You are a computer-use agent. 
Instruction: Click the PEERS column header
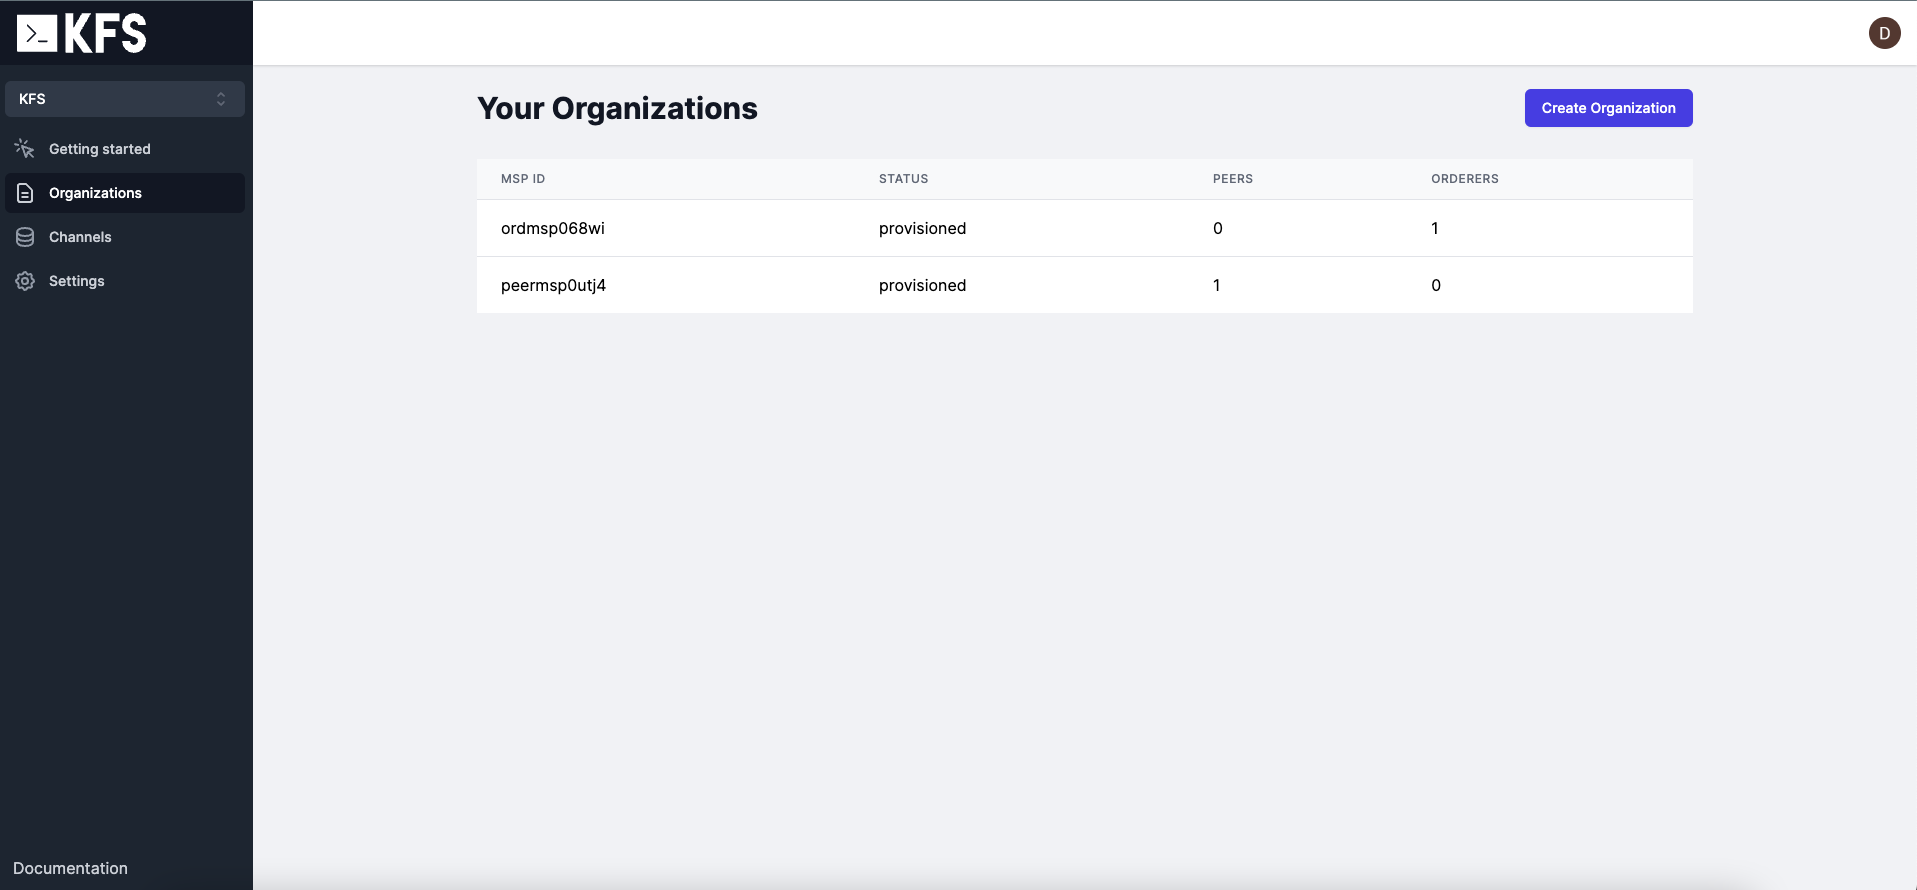coord(1232,179)
